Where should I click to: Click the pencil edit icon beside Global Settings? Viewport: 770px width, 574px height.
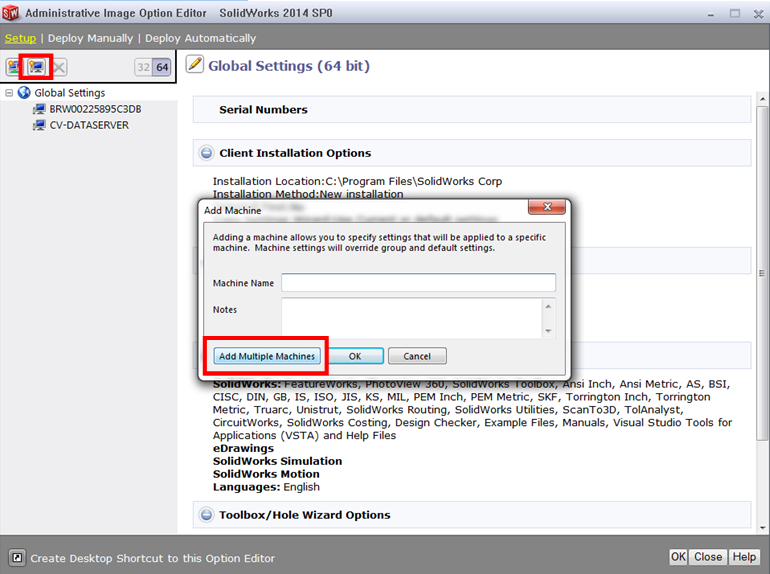pos(195,64)
